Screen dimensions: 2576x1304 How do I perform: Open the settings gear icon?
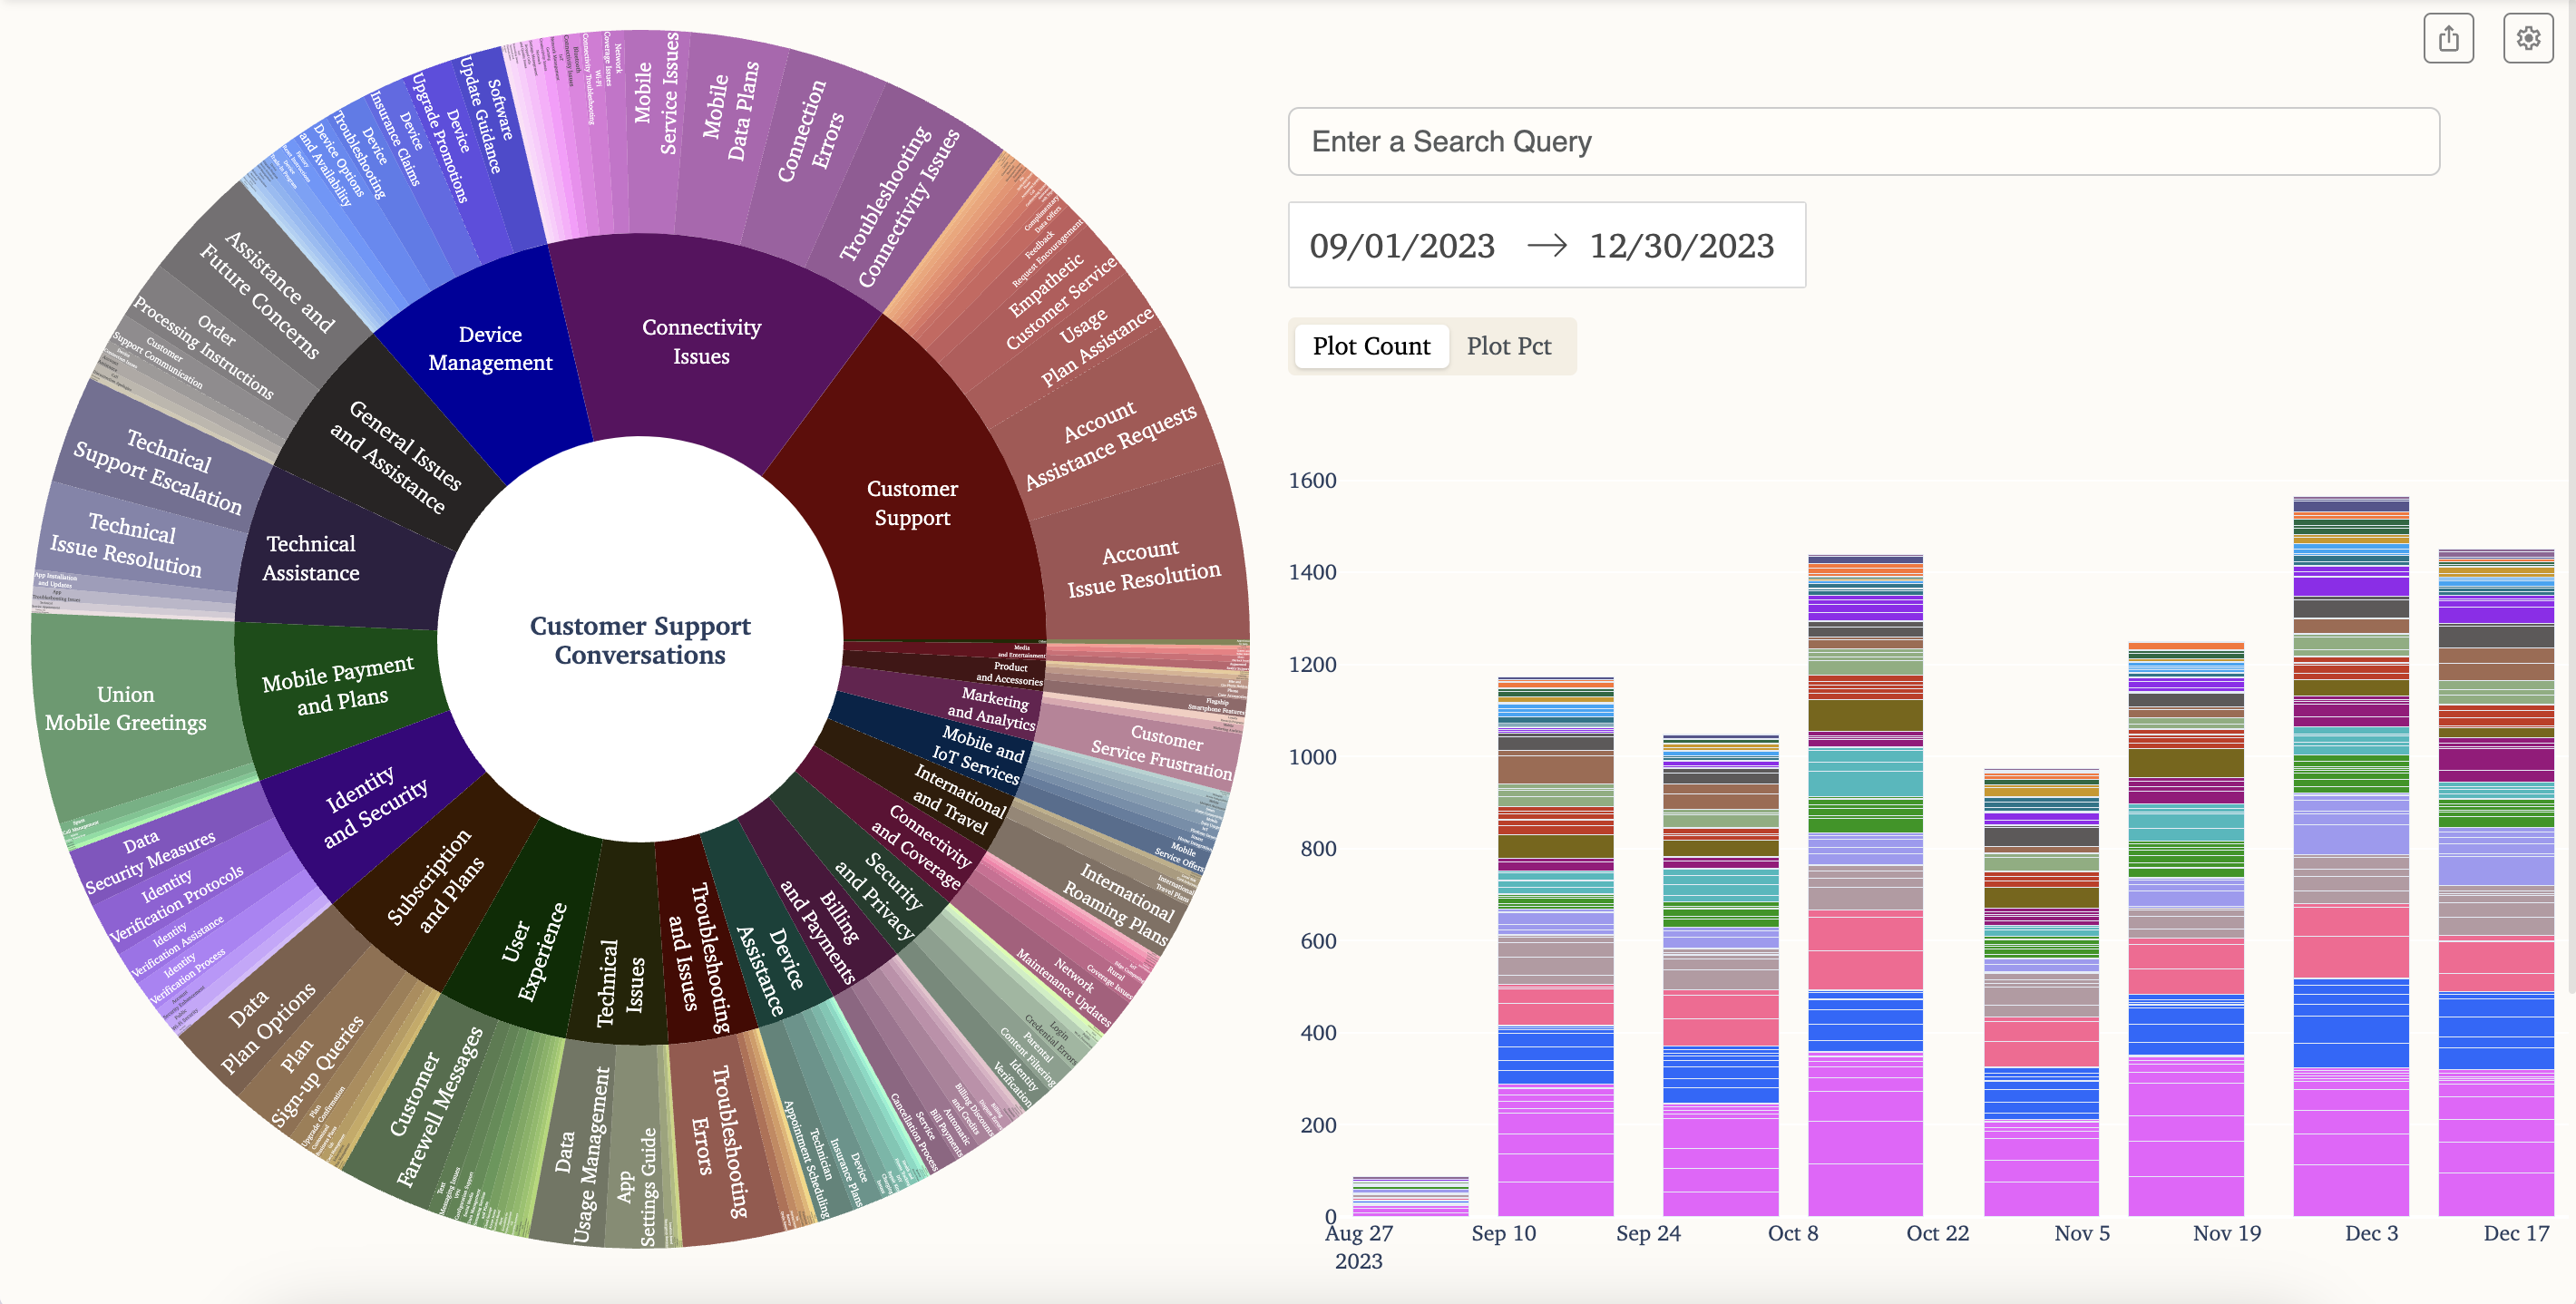(x=2528, y=39)
